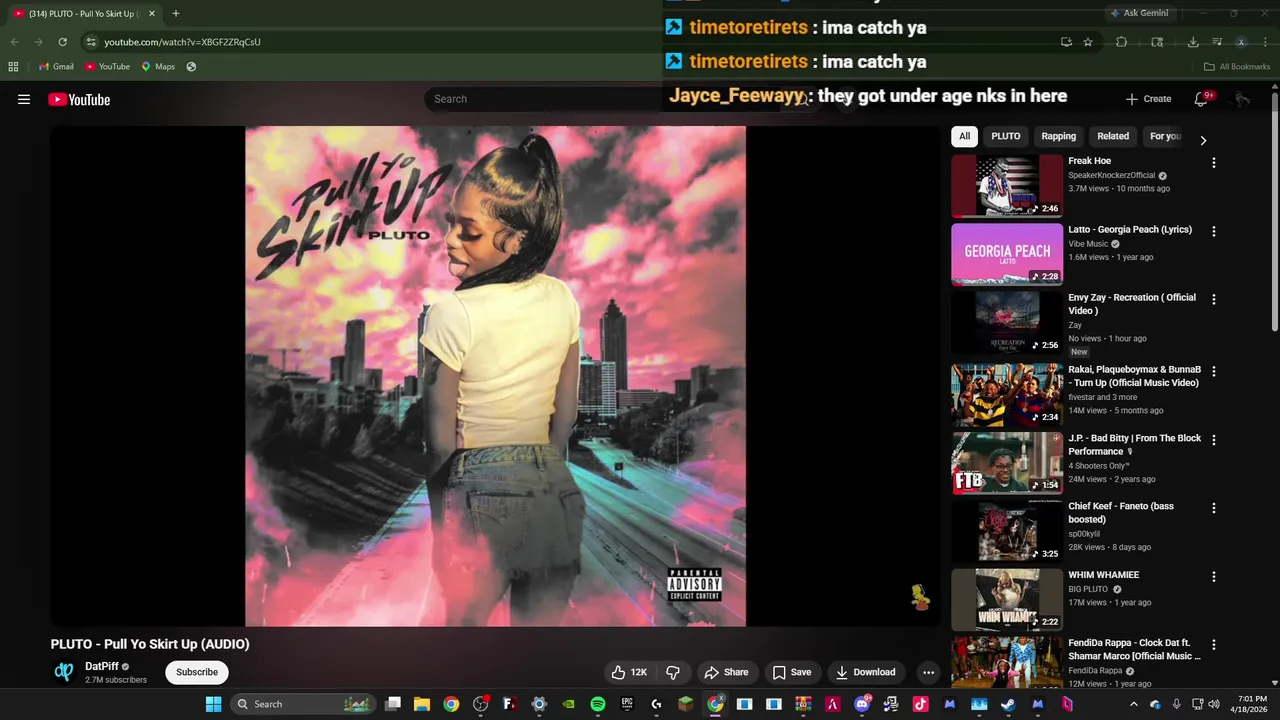1280x720 pixels.
Task: Open the DatPiff channel name link
Action: click(x=102, y=666)
